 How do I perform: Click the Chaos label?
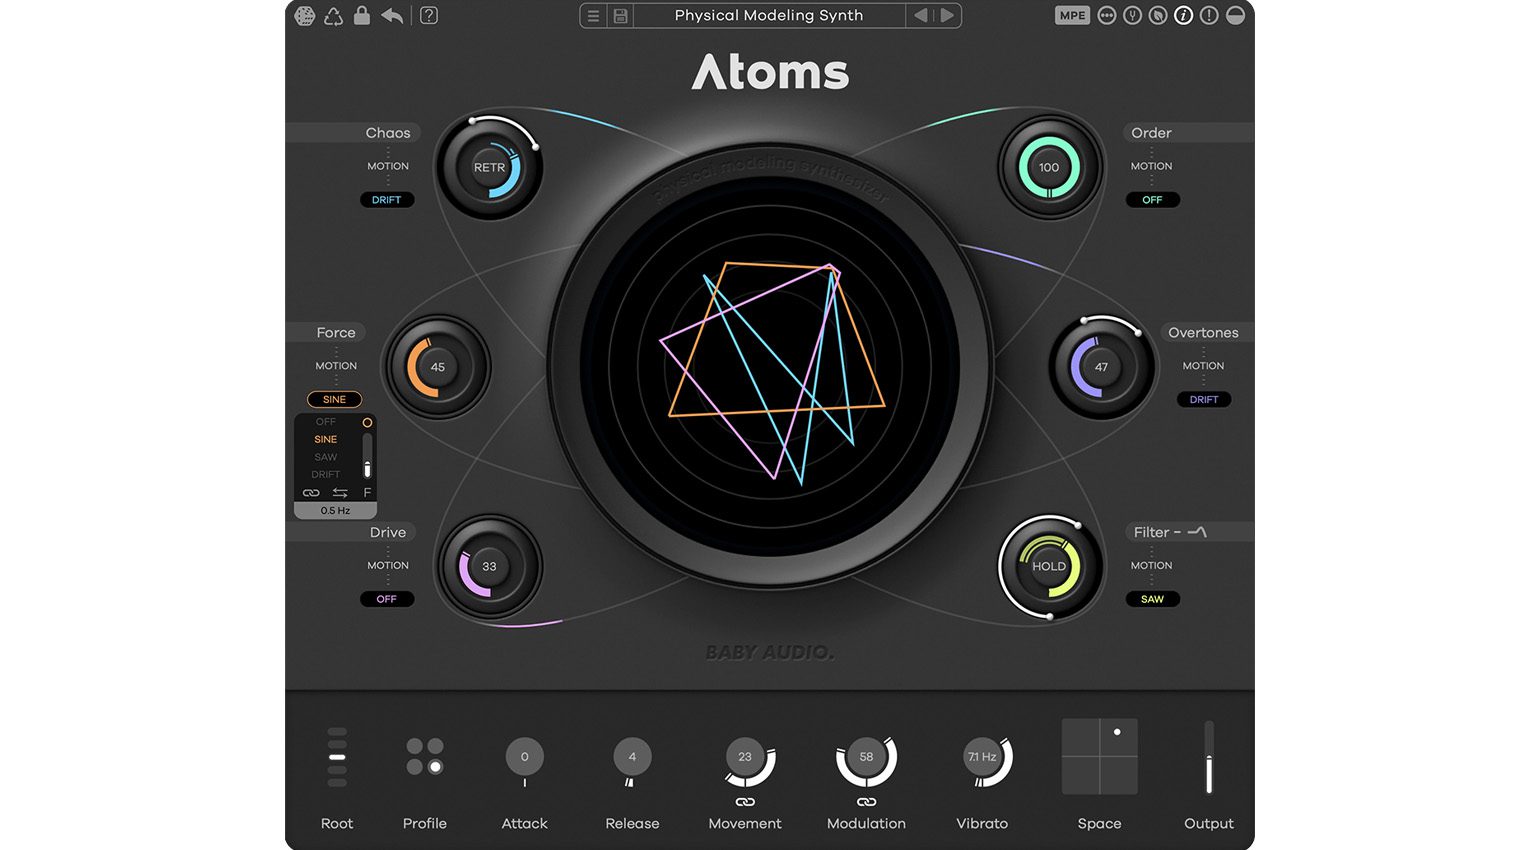click(388, 133)
